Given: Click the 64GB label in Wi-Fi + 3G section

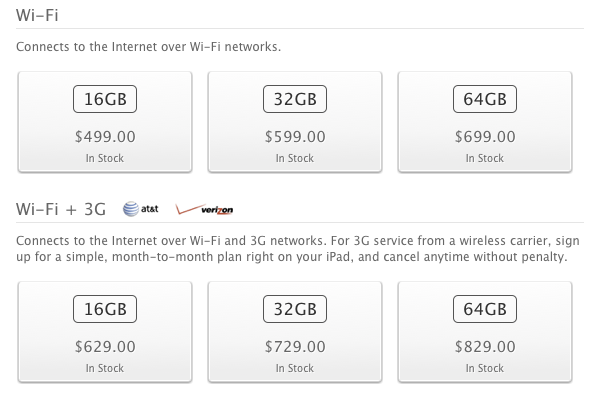Looking at the screenshot, I should pyautogui.click(x=485, y=309).
